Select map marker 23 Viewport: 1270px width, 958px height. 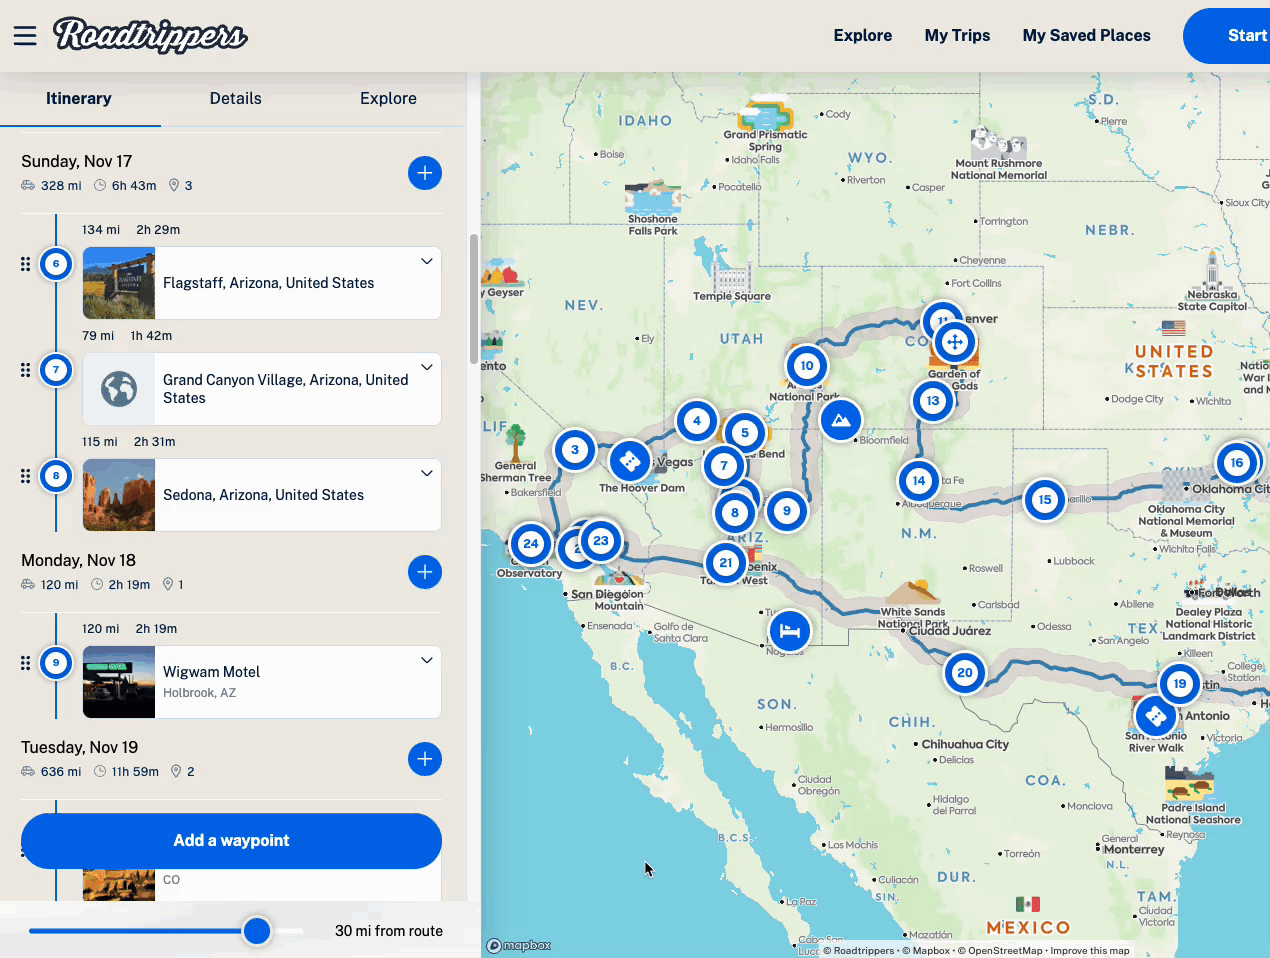pyautogui.click(x=601, y=541)
